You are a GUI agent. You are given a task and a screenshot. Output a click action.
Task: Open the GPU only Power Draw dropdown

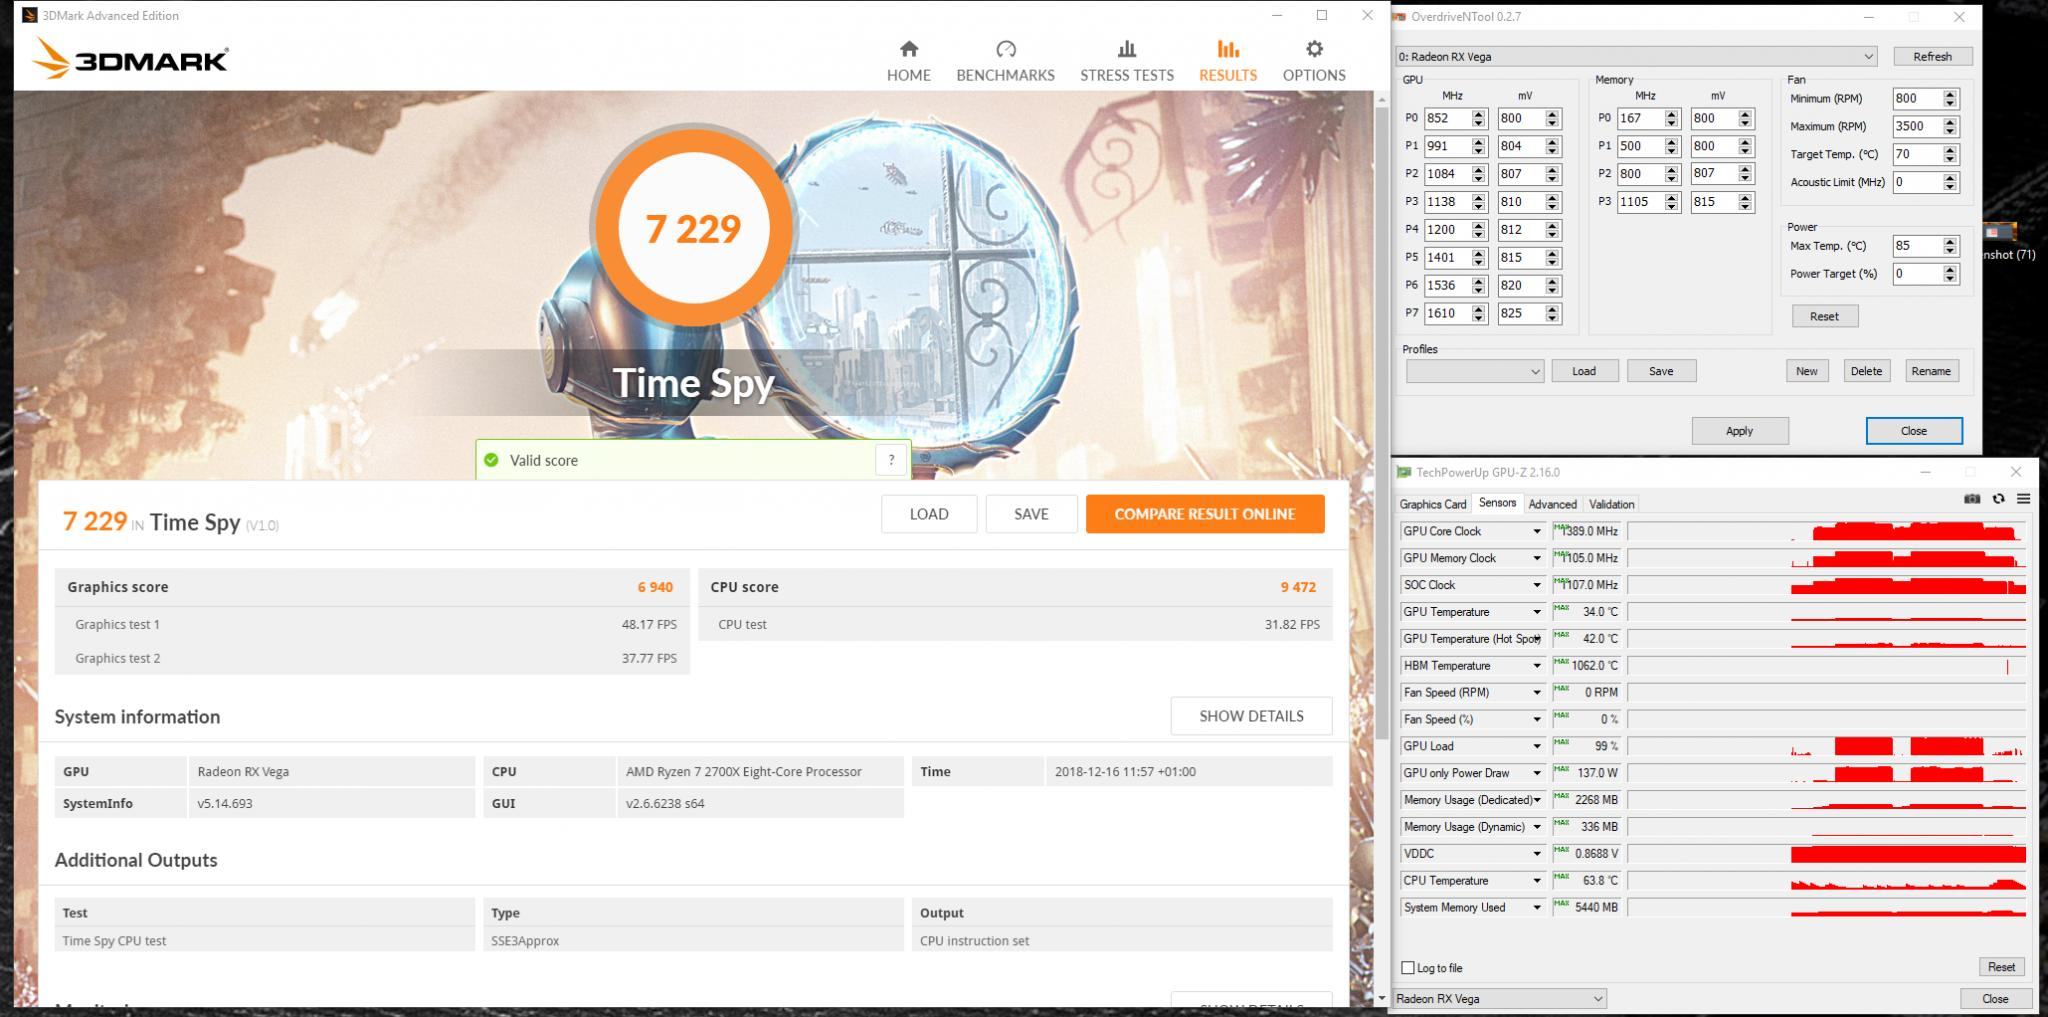[1537, 773]
